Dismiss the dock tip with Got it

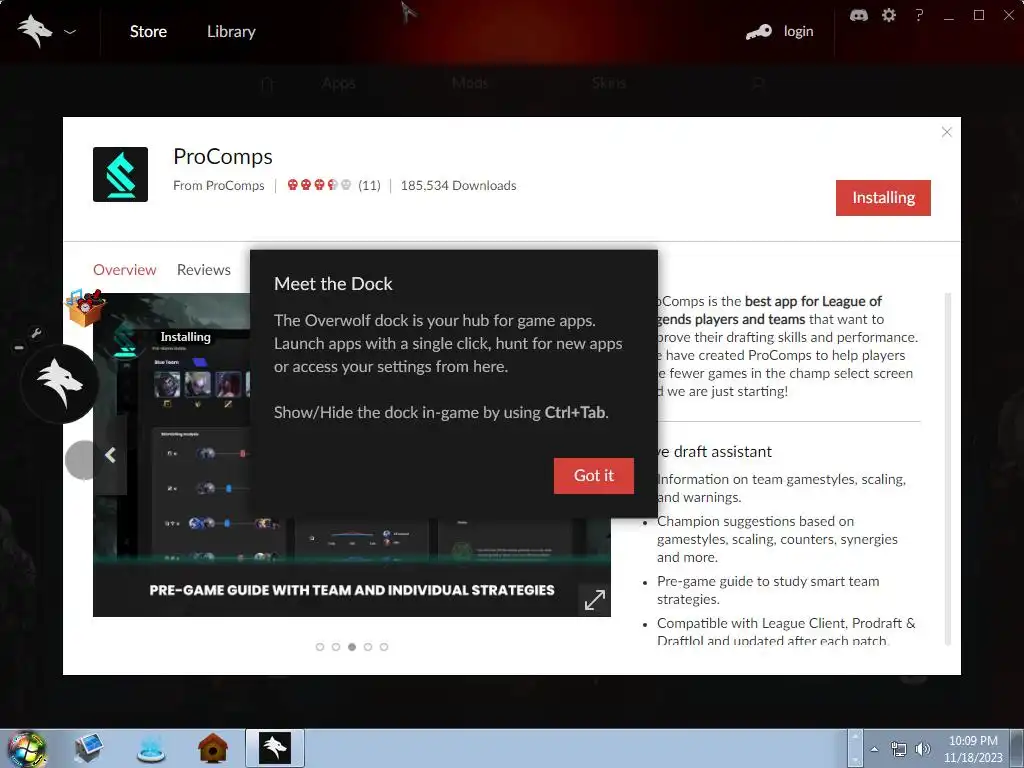click(x=594, y=475)
